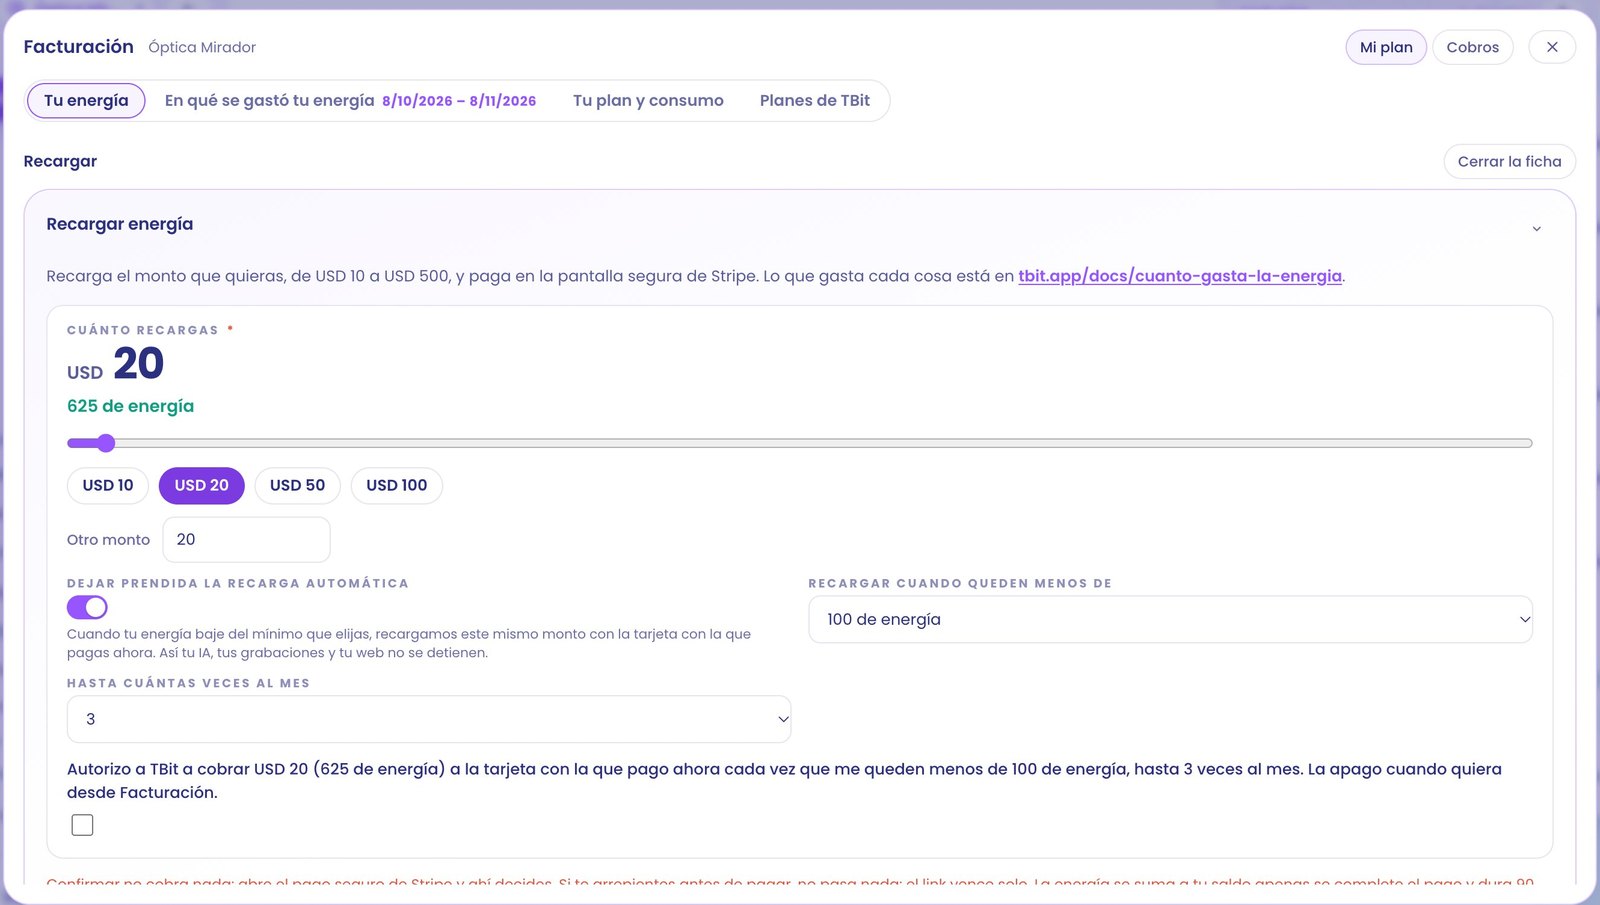Screen dimensions: 1600x905
Task: Open the Planes de TBit tab
Action: point(814,100)
